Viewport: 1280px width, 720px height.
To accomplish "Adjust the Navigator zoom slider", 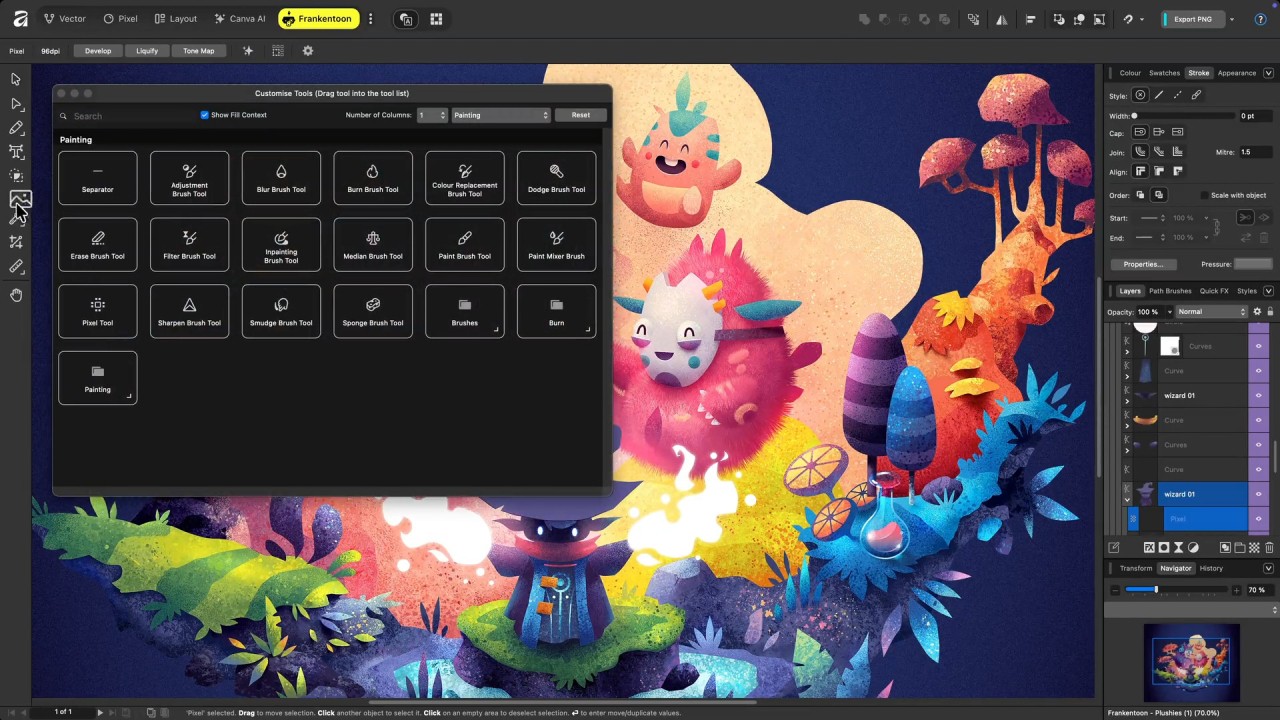I will [1156, 590].
